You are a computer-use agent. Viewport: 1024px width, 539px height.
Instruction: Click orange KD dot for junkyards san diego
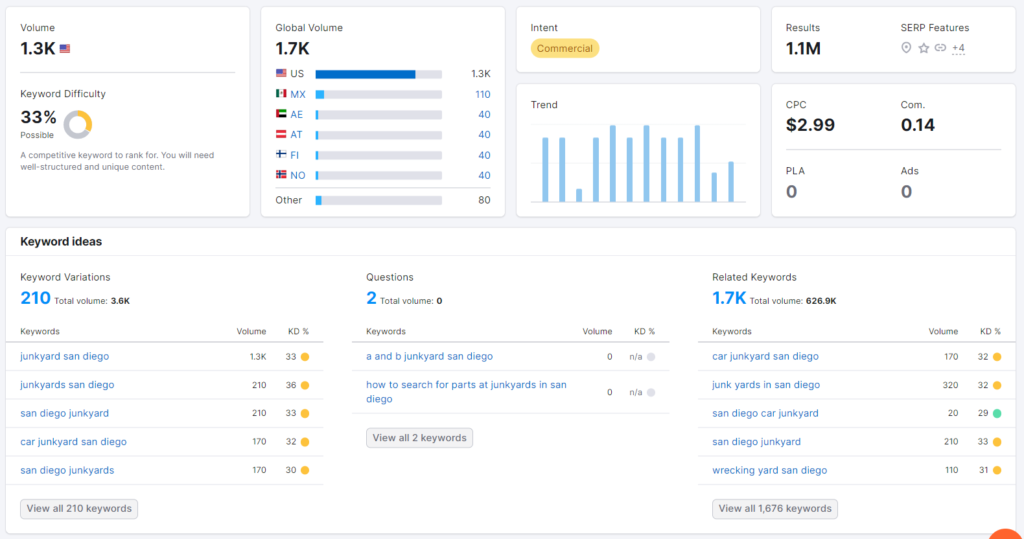(x=305, y=385)
